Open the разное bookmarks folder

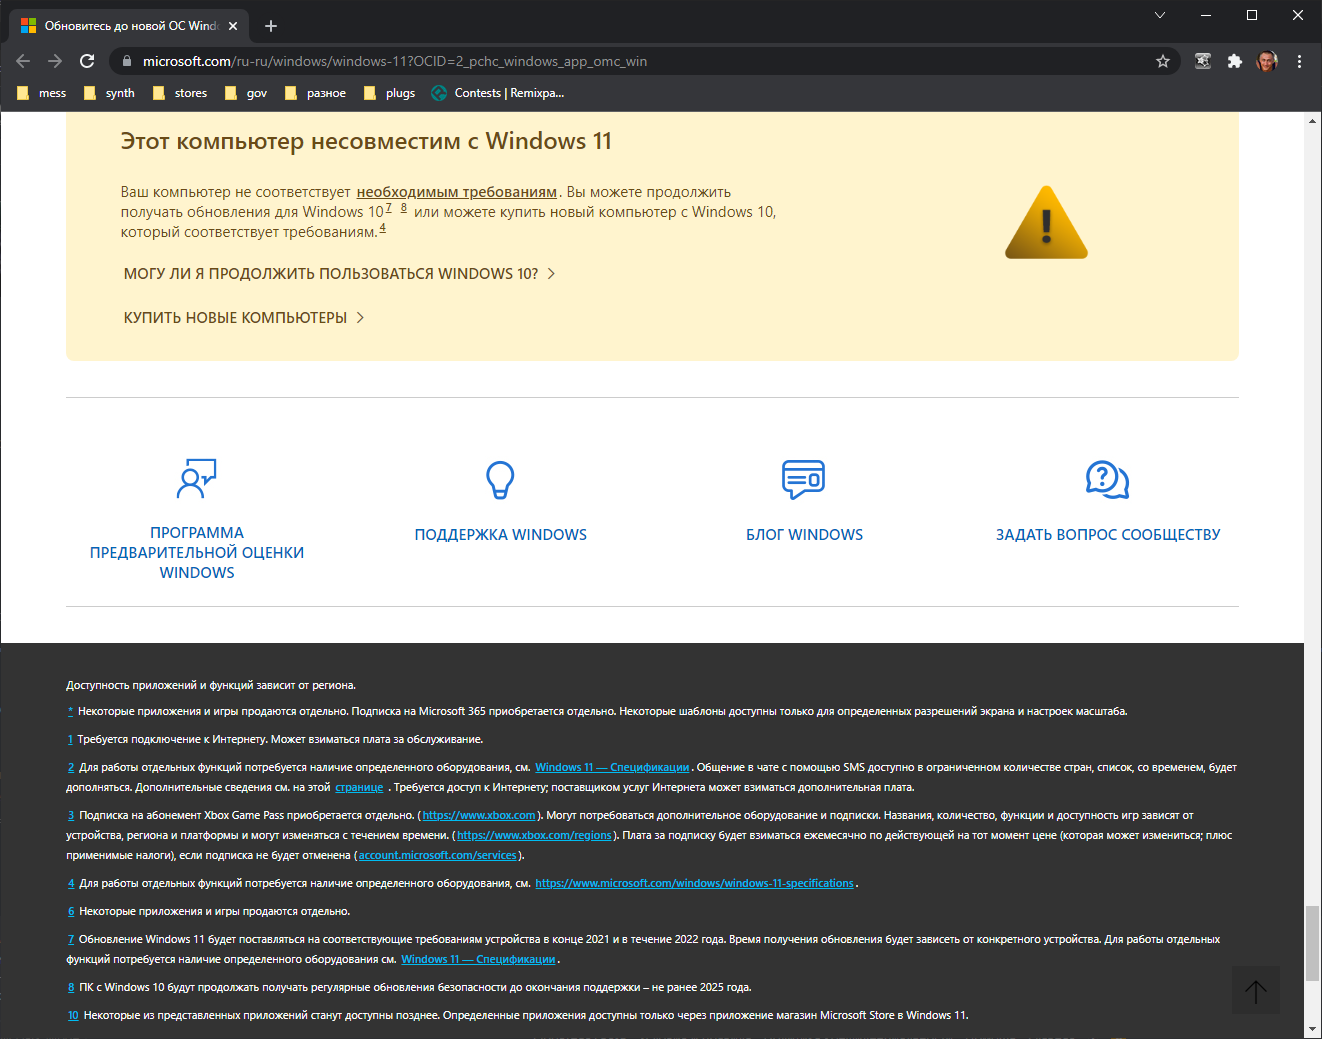click(x=315, y=93)
